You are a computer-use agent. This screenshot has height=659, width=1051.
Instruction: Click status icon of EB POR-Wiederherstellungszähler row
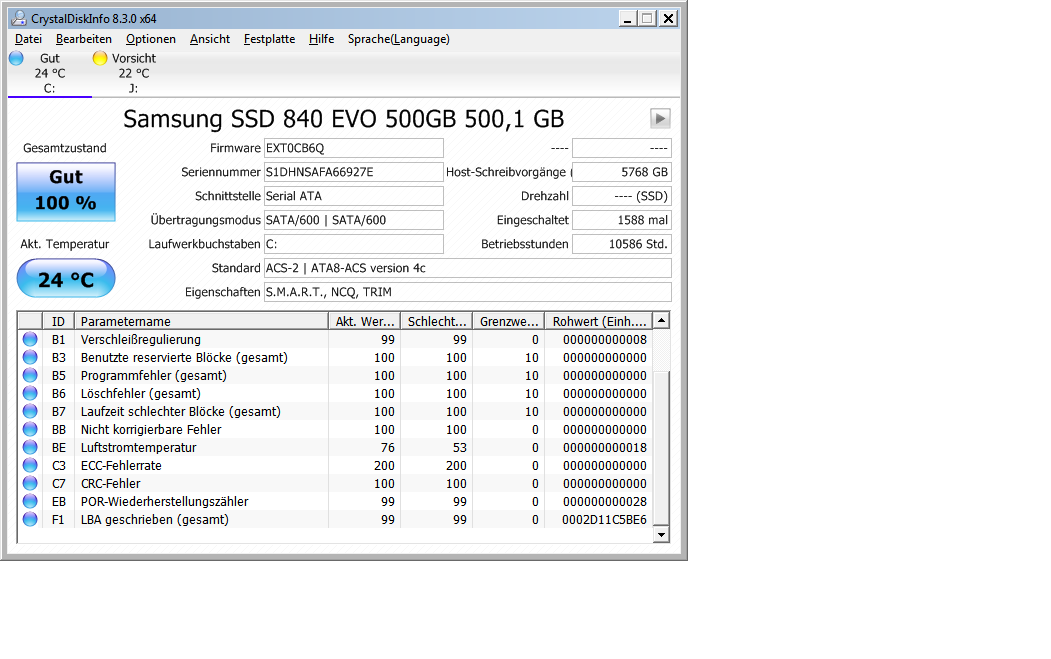[30, 501]
